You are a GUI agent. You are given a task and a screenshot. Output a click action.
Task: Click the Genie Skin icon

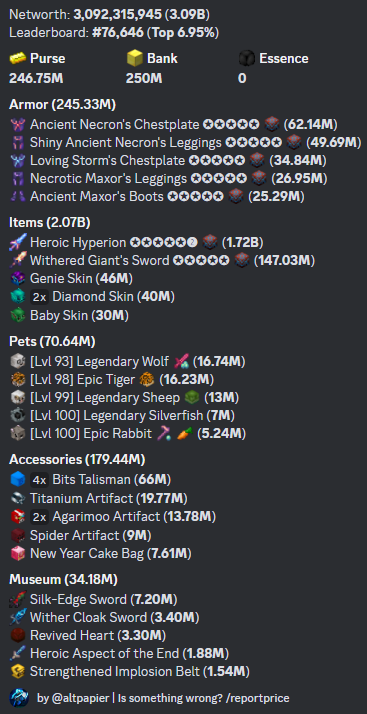(x=18, y=278)
